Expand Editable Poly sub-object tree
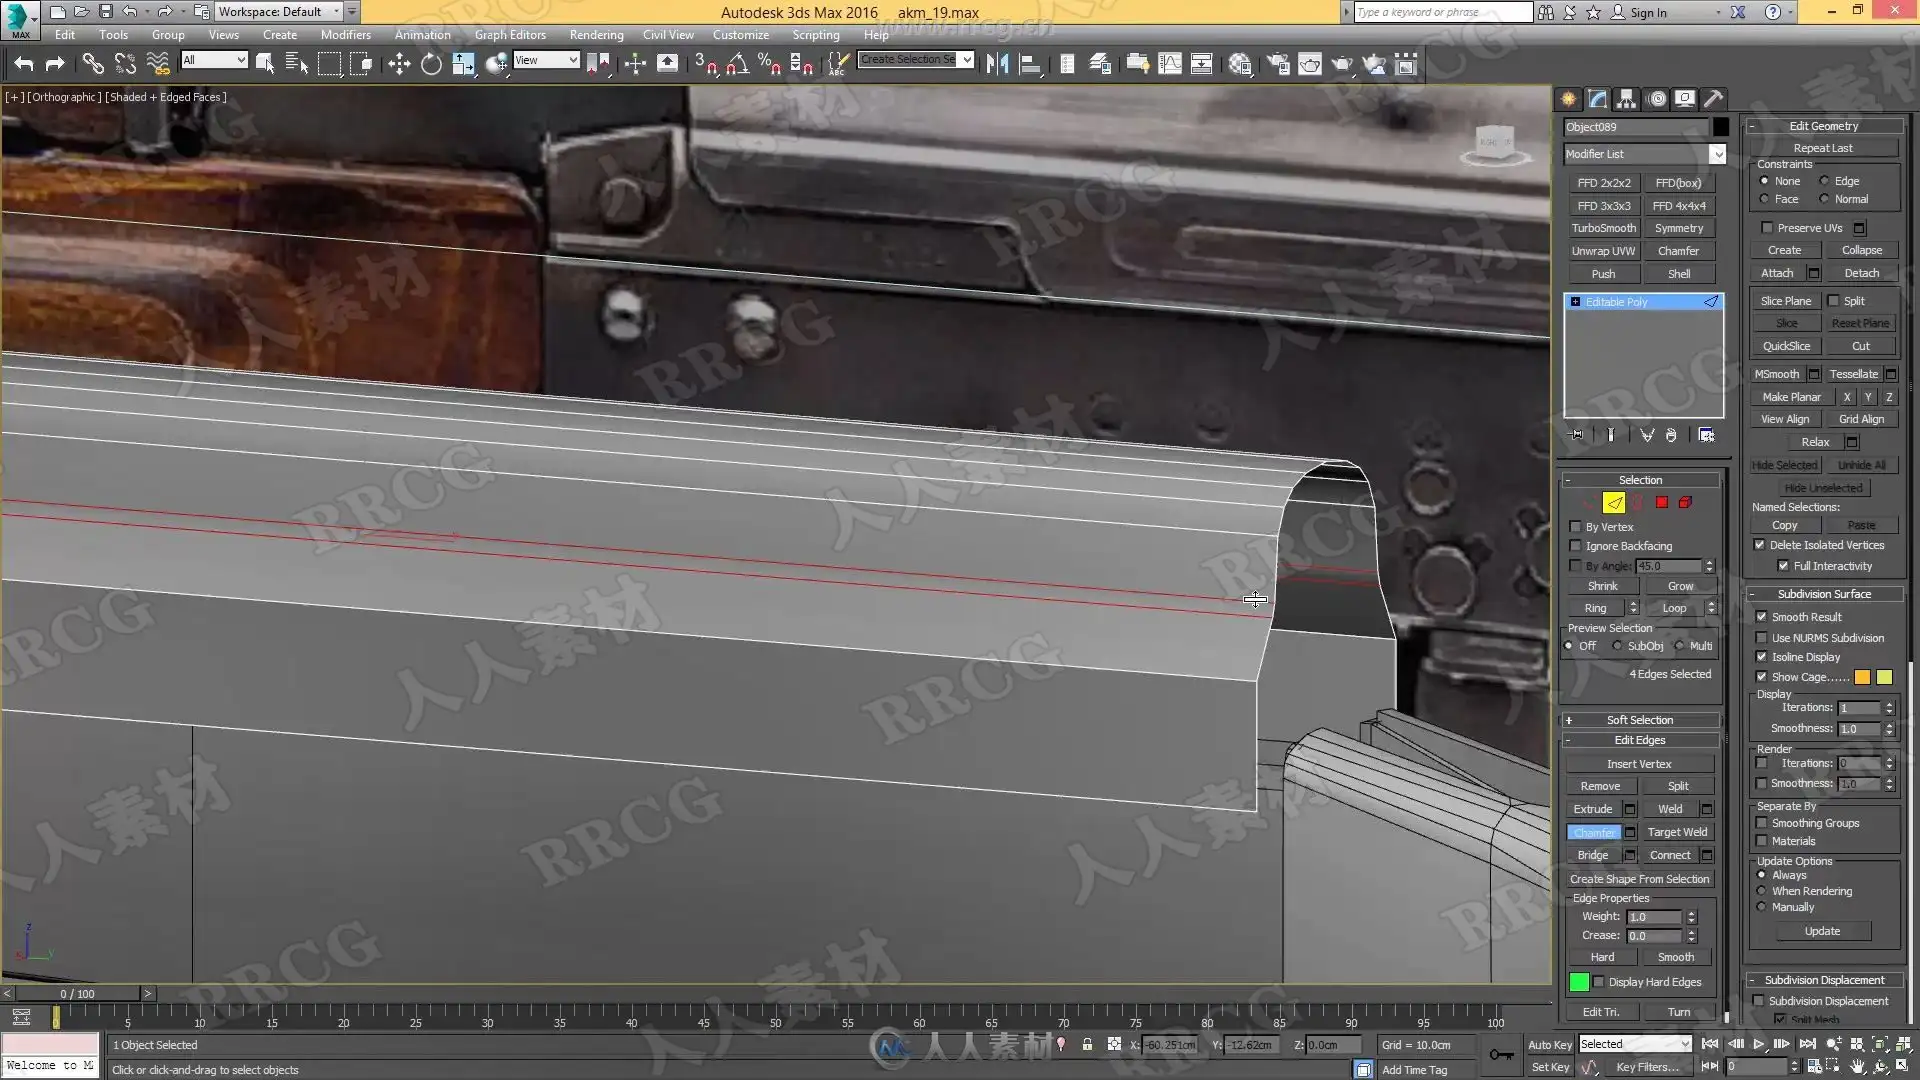Screen dimensions: 1920x1080 click(1576, 302)
